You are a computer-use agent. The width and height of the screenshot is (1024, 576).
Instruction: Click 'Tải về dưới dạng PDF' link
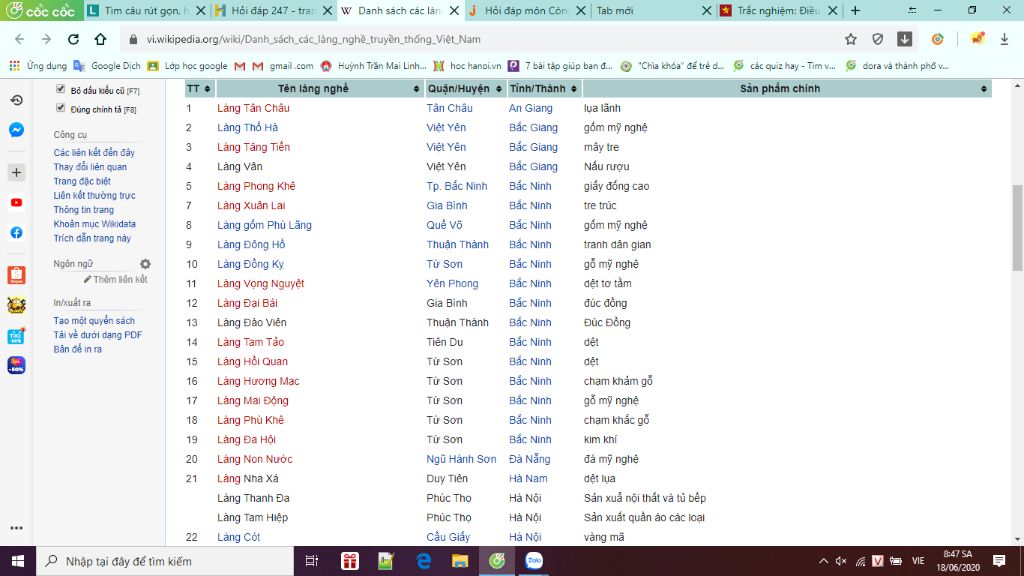point(97,335)
